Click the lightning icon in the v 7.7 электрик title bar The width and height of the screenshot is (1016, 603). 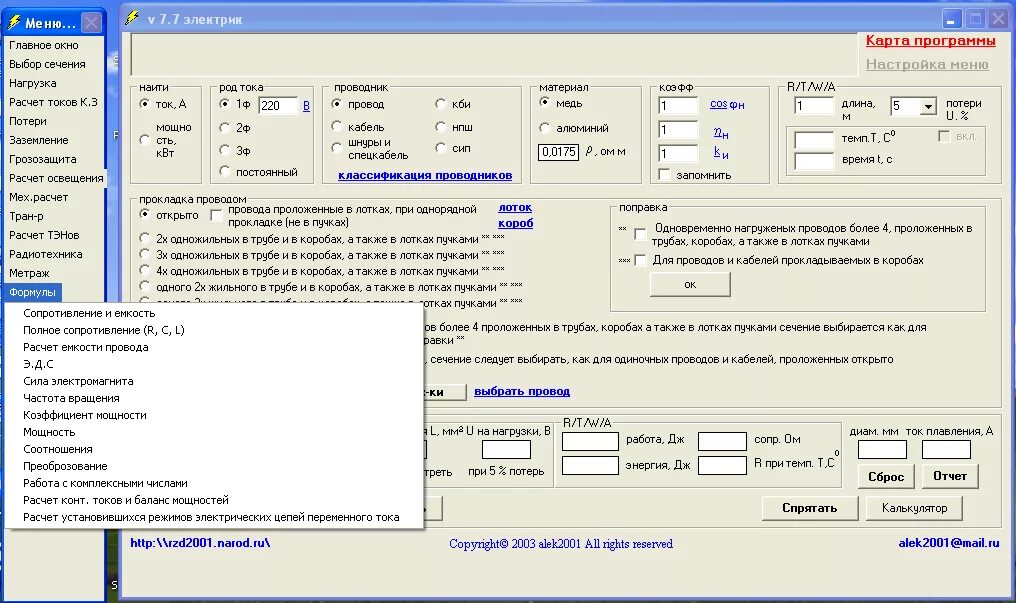tap(132, 18)
